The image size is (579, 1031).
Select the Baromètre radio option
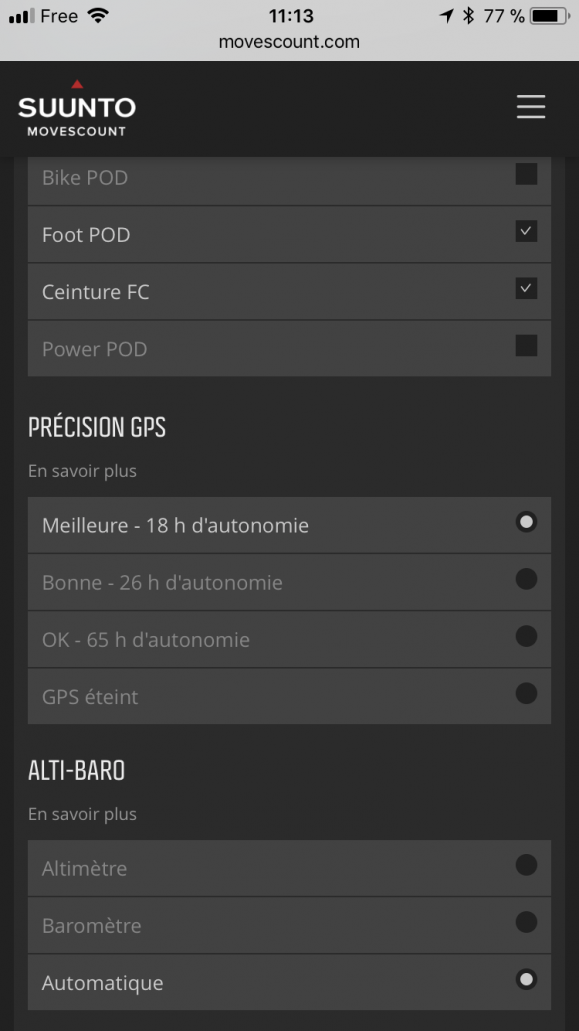tap(526, 923)
